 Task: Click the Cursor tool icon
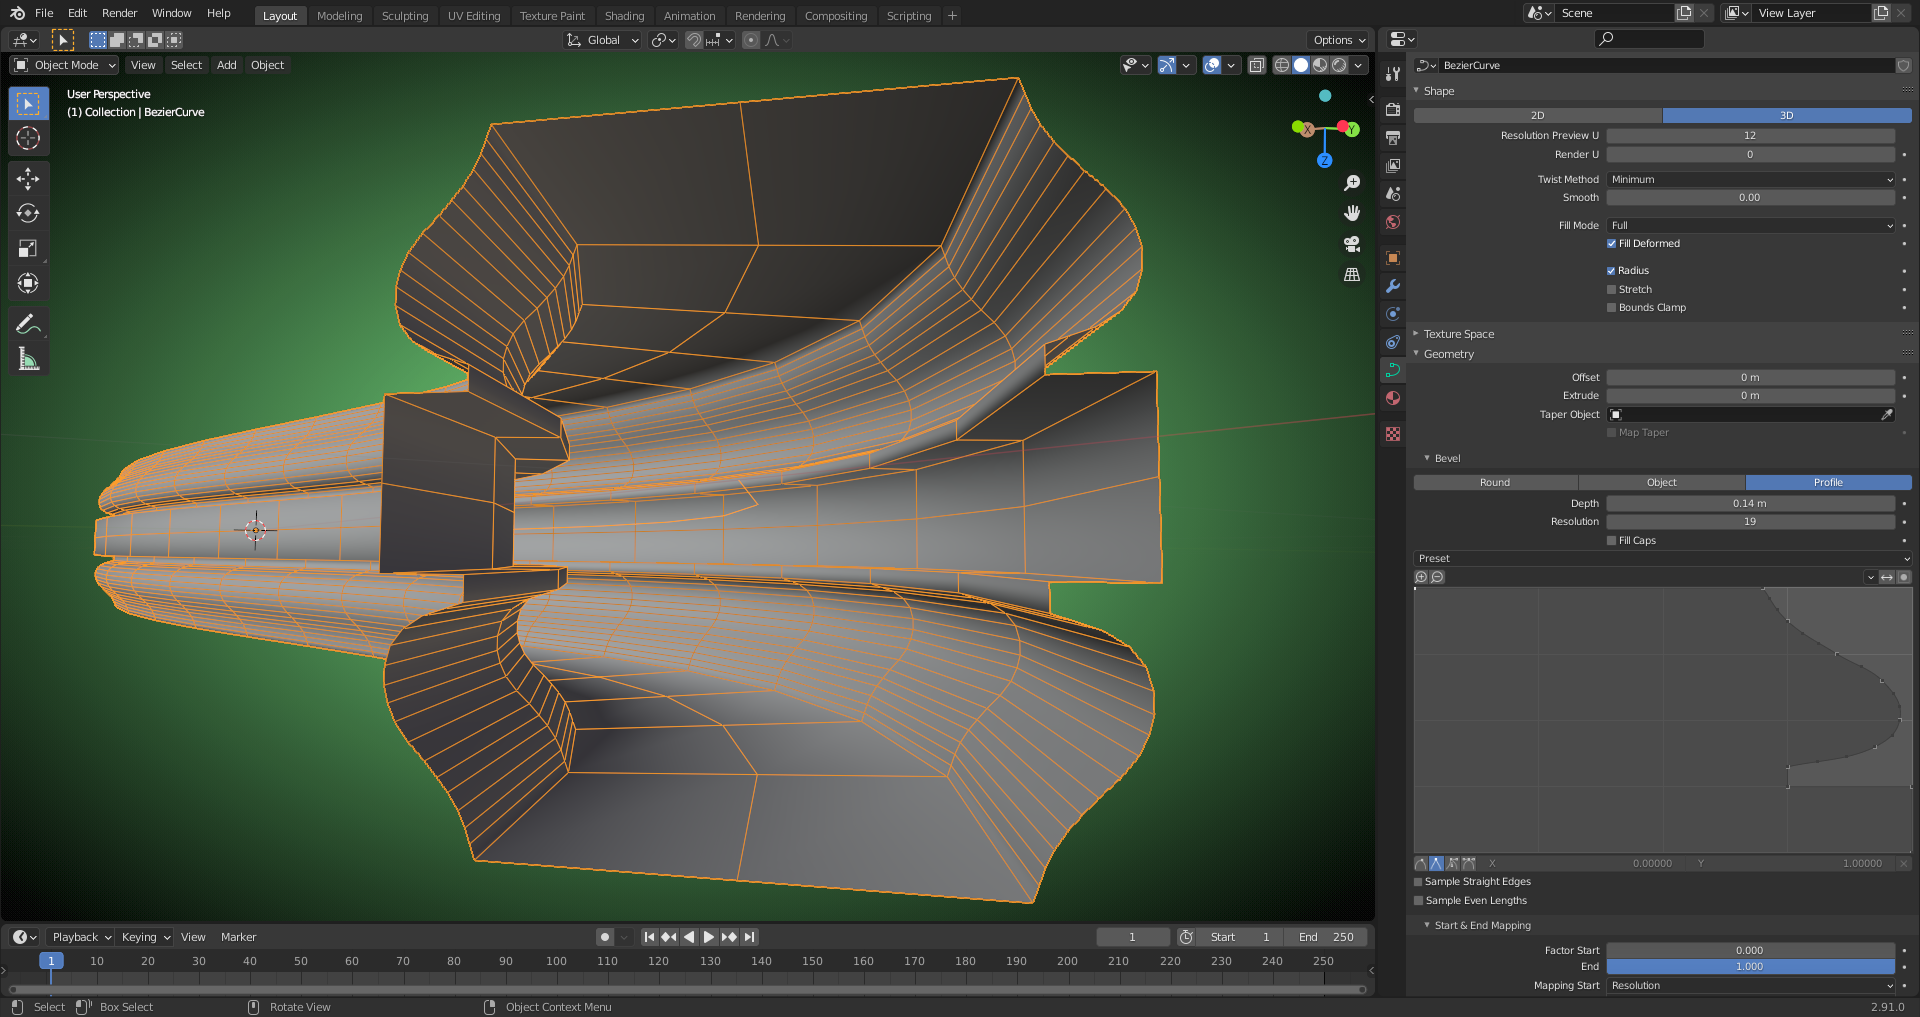[28, 138]
